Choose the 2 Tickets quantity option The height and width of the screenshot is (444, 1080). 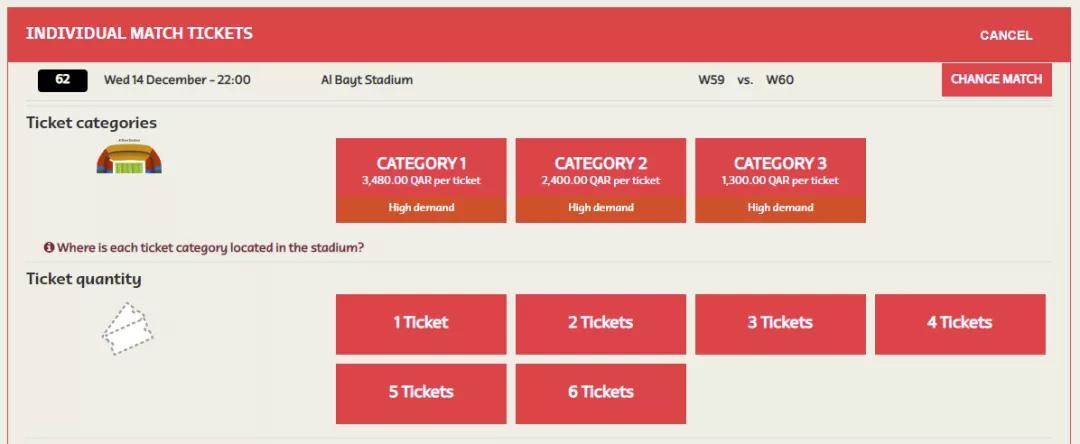(x=600, y=323)
